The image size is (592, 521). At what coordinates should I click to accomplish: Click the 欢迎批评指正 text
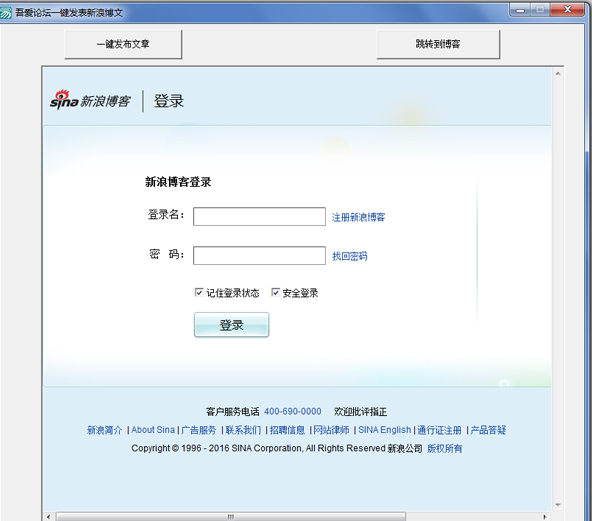tap(360, 412)
